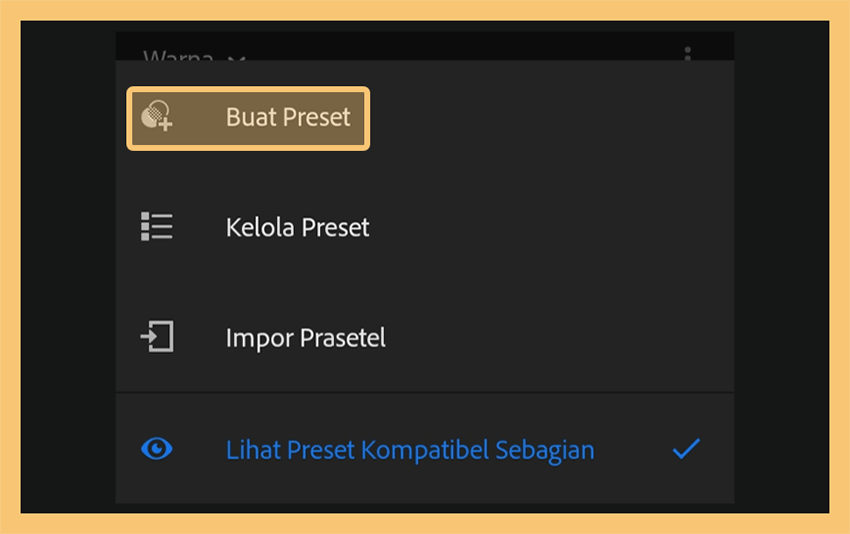Dismiss the menu via dark area left of it
The image size is (850, 534).
point(68,267)
